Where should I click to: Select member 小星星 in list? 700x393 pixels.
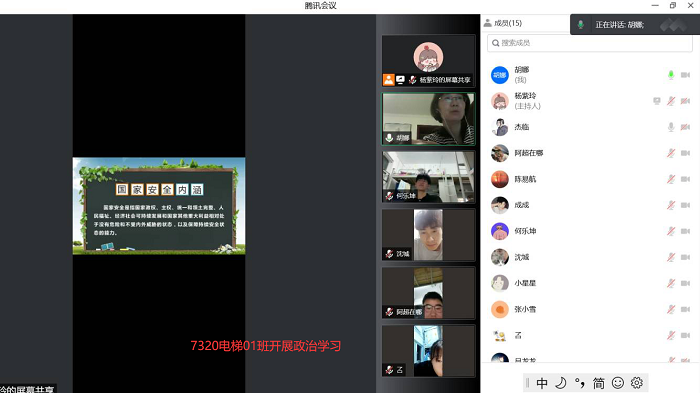click(590, 283)
